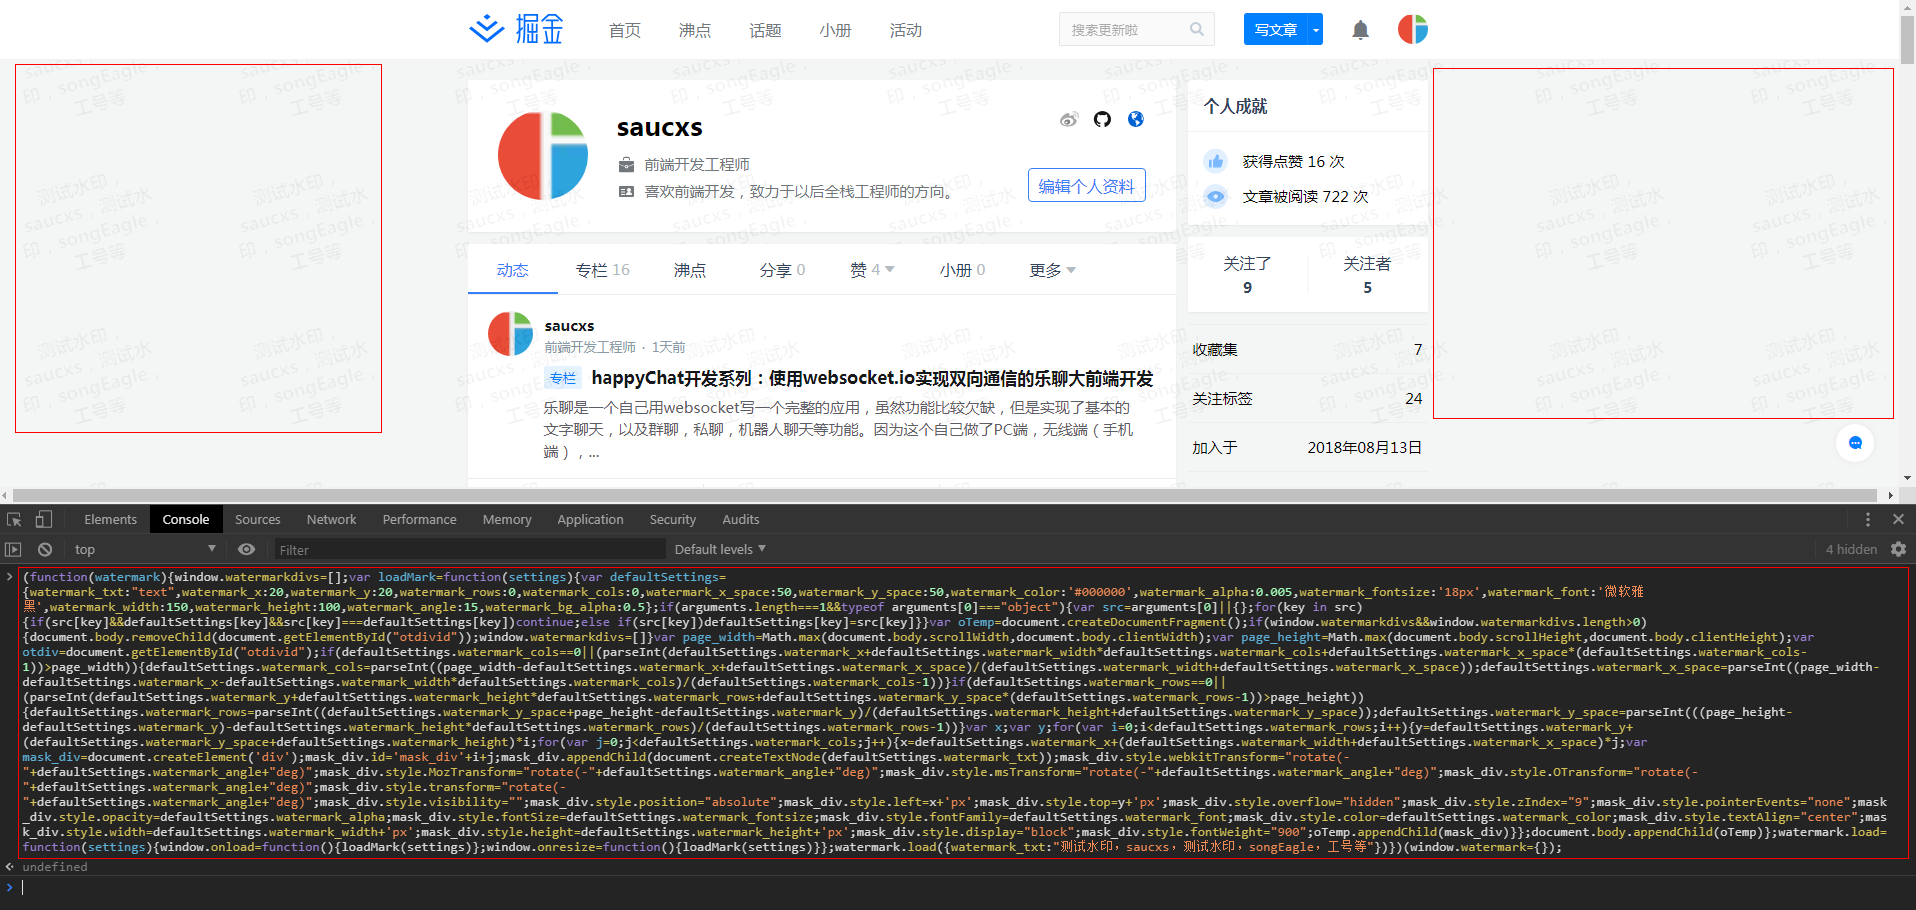Toggle the DevTools device toolbar
Viewport: 1916px width, 910px height.
pyautogui.click(x=44, y=519)
